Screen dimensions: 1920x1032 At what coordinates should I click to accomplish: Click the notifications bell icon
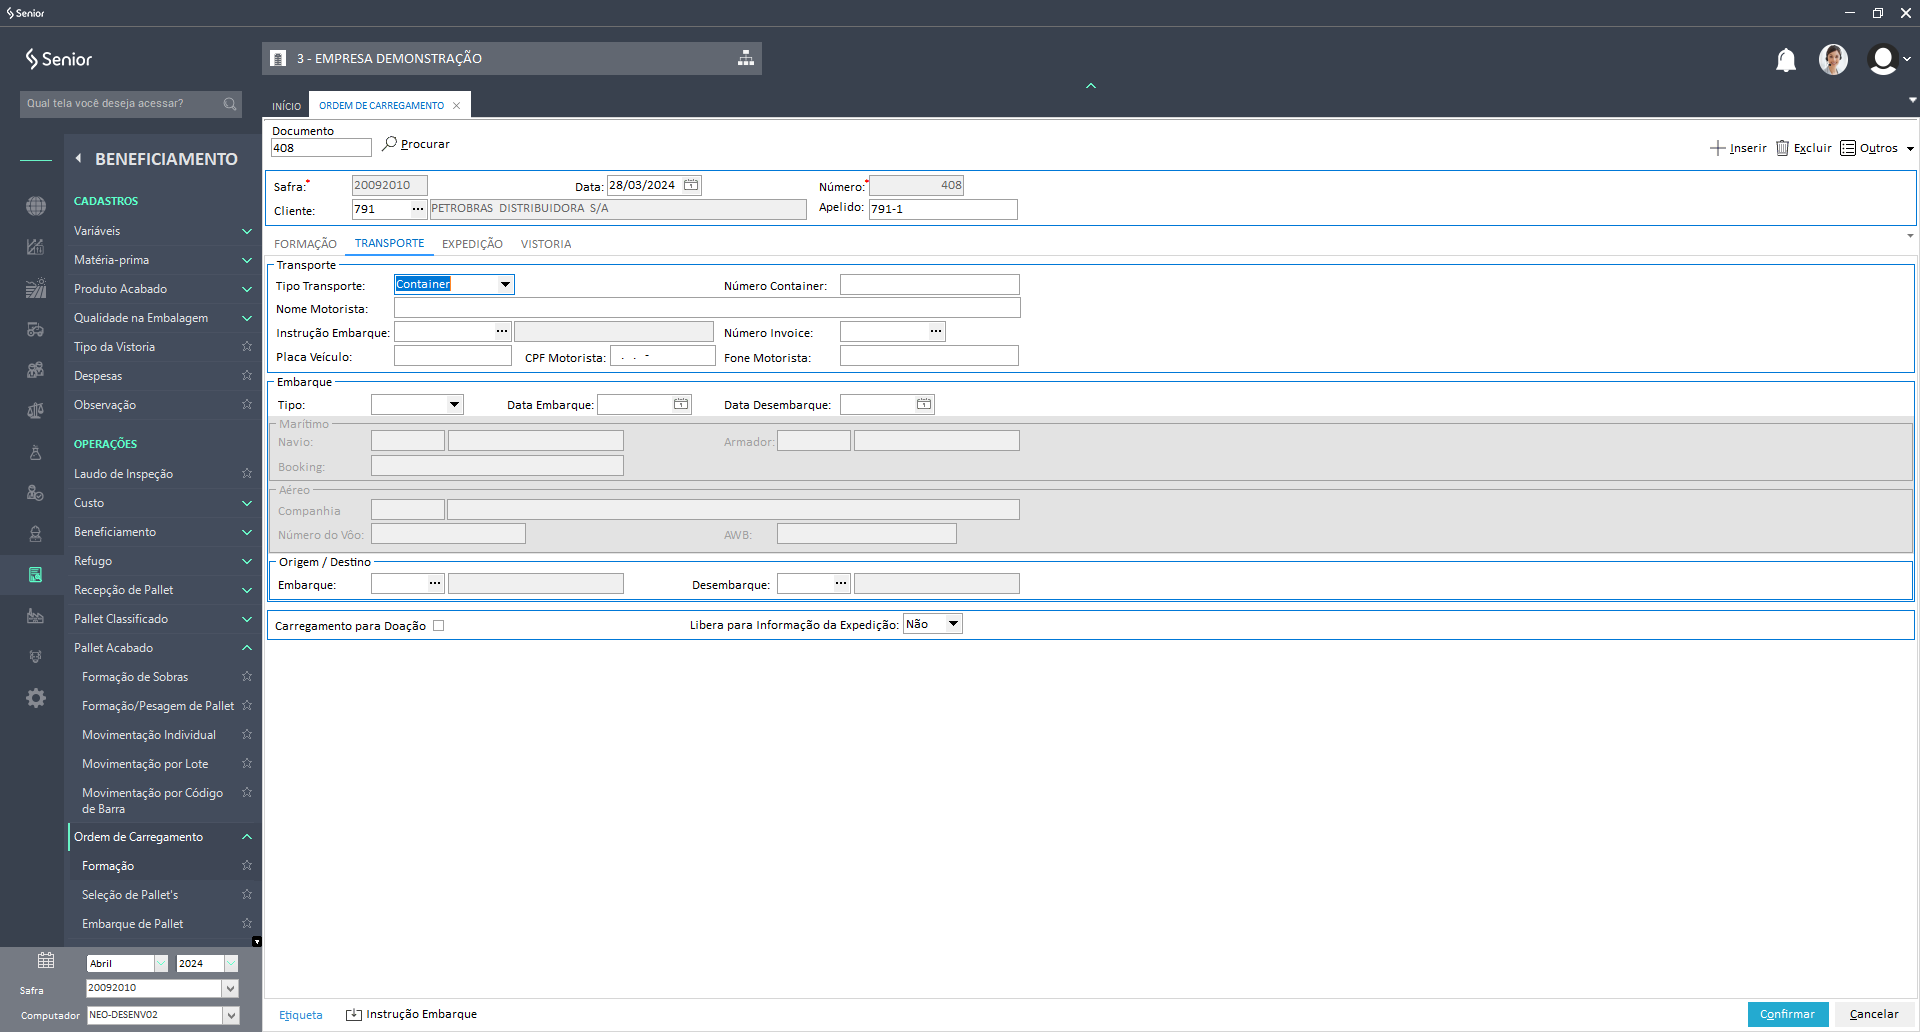tap(1785, 61)
